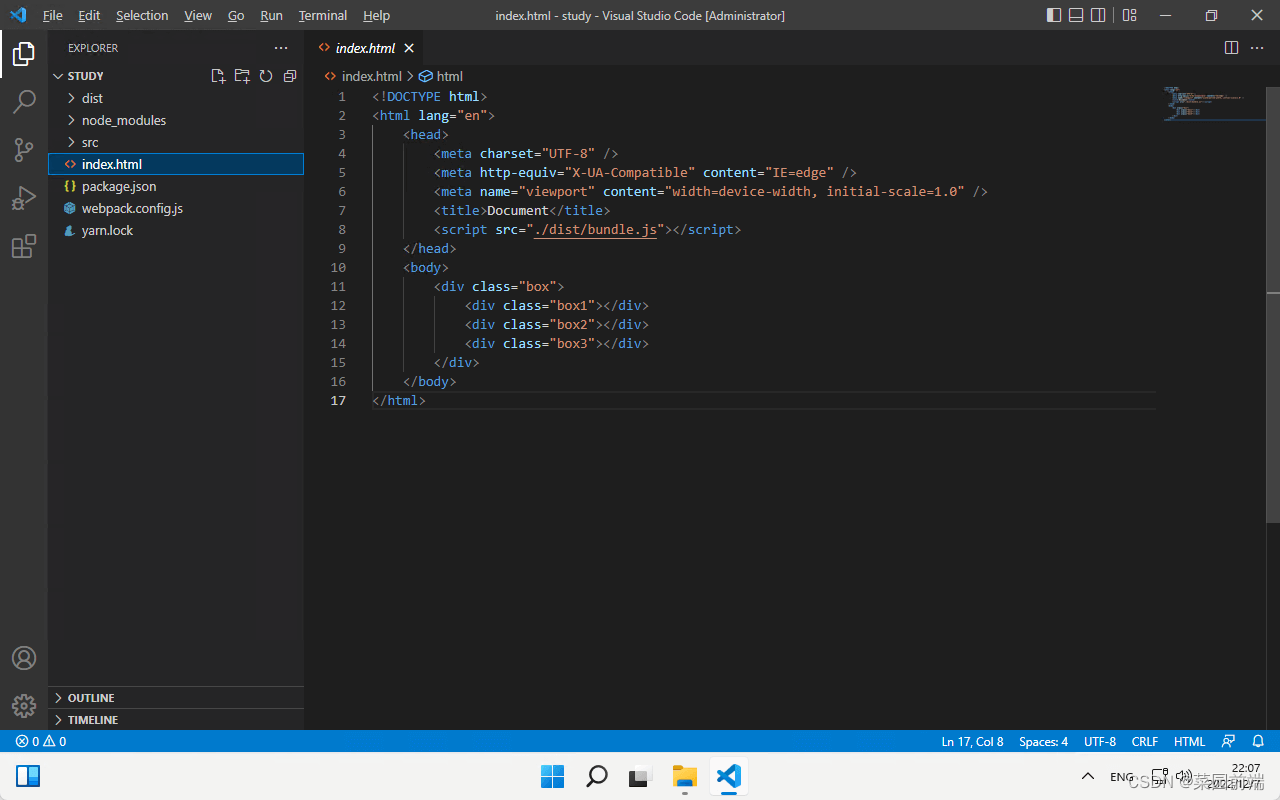Change encoding via UTF-8 status item
The width and height of the screenshot is (1280, 800).
coord(1100,742)
